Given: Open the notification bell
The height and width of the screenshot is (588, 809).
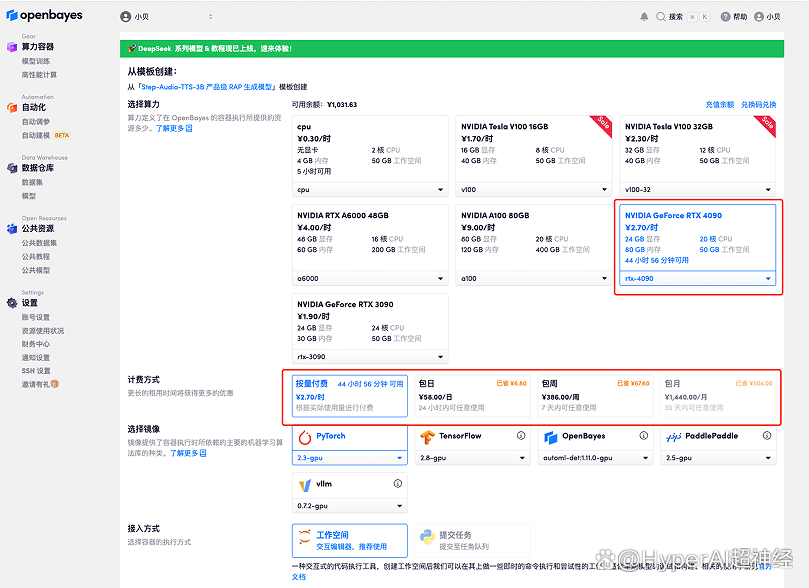Looking at the screenshot, I should click(644, 17).
